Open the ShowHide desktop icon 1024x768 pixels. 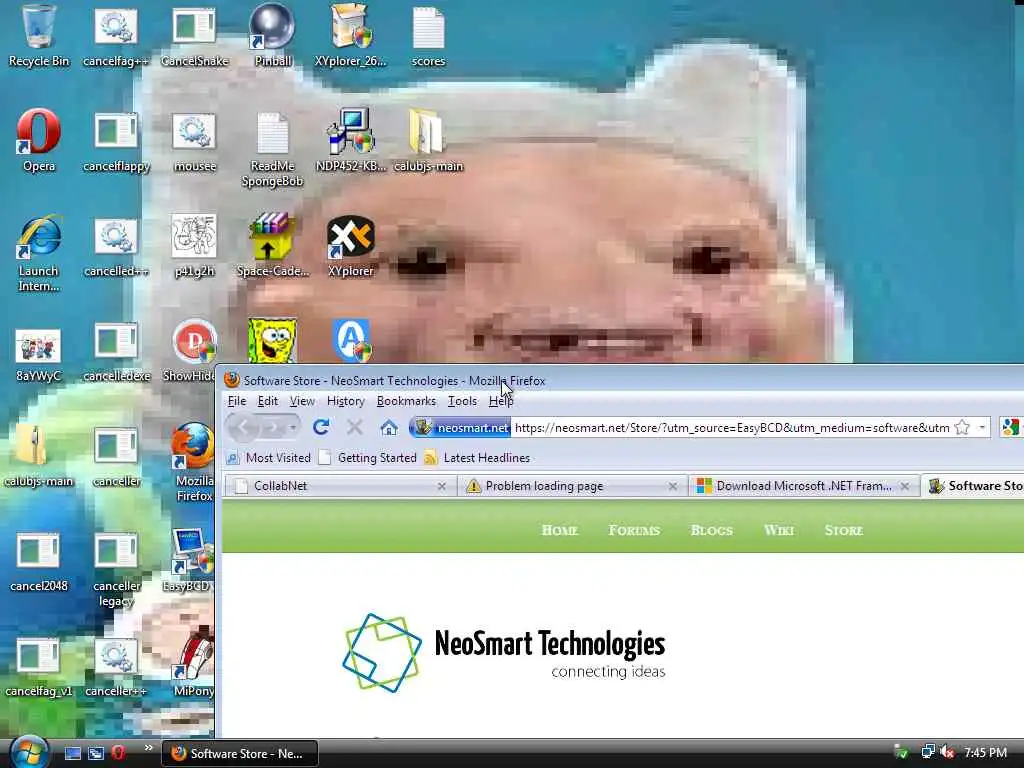[194, 341]
